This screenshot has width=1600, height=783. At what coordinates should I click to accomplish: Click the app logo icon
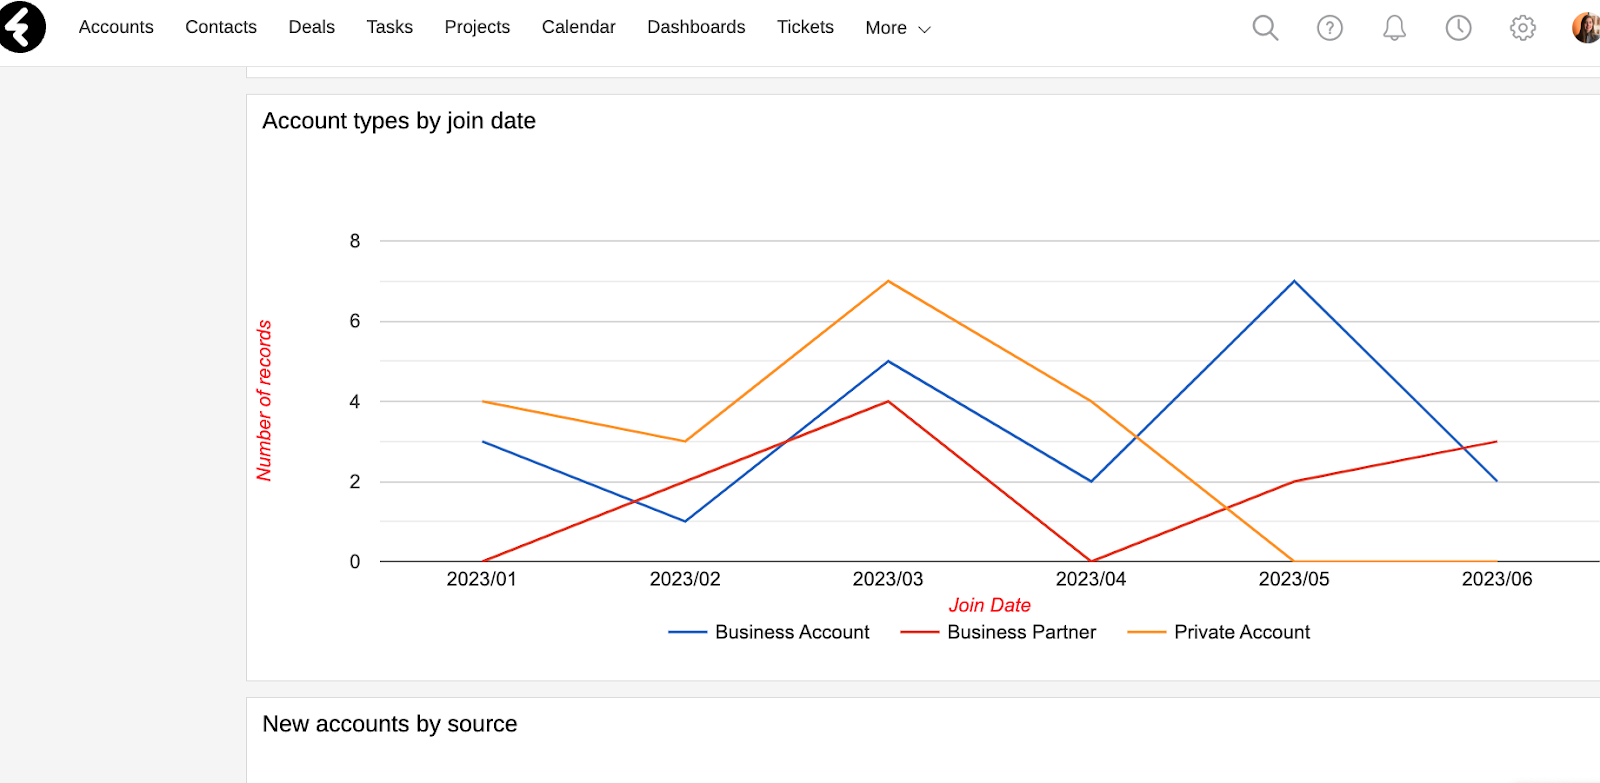pyautogui.click(x=22, y=27)
